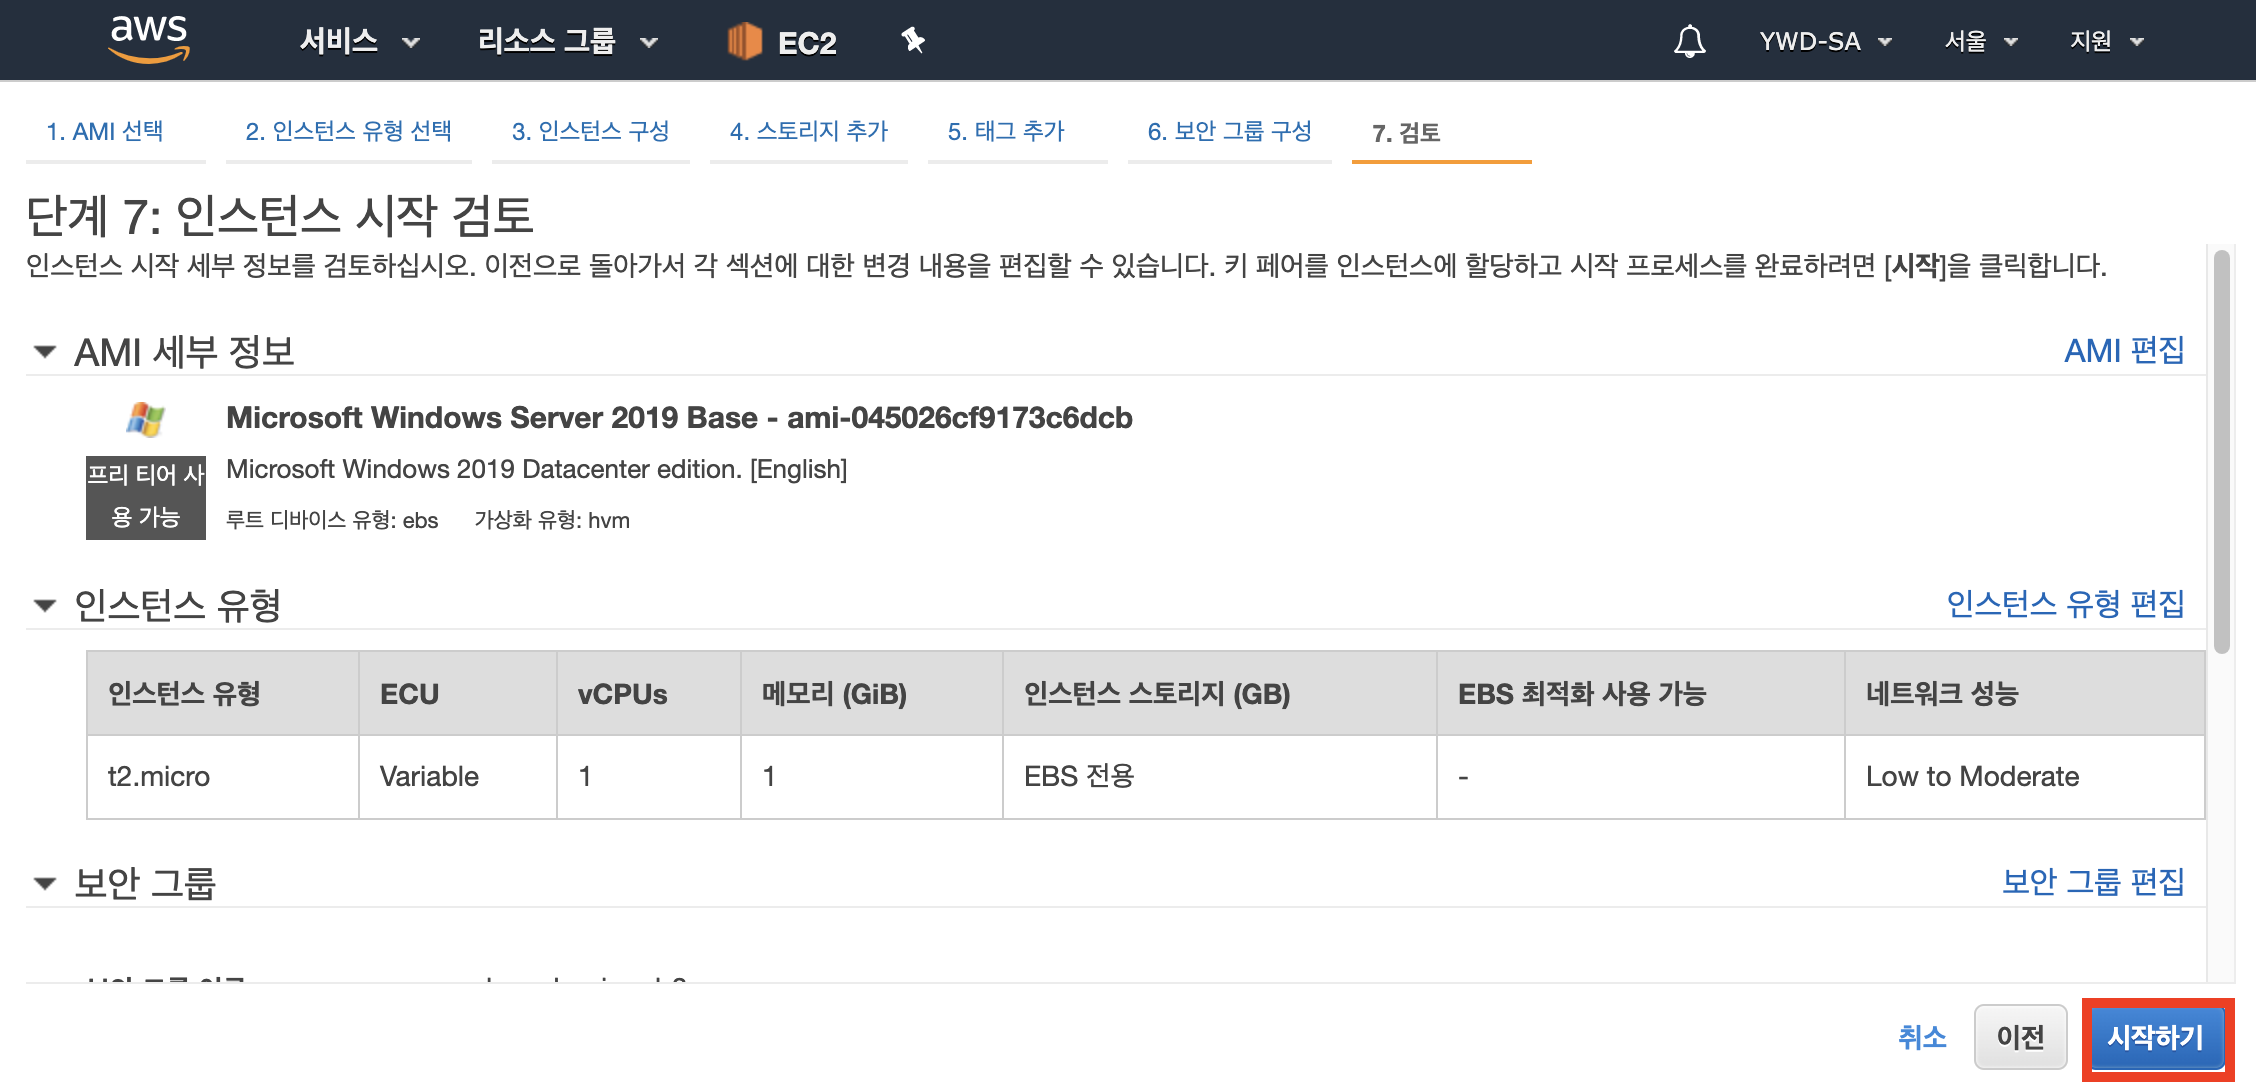2256x1088 pixels.
Task: Collapse the 보안 그룹 section
Action: (x=44, y=883)
